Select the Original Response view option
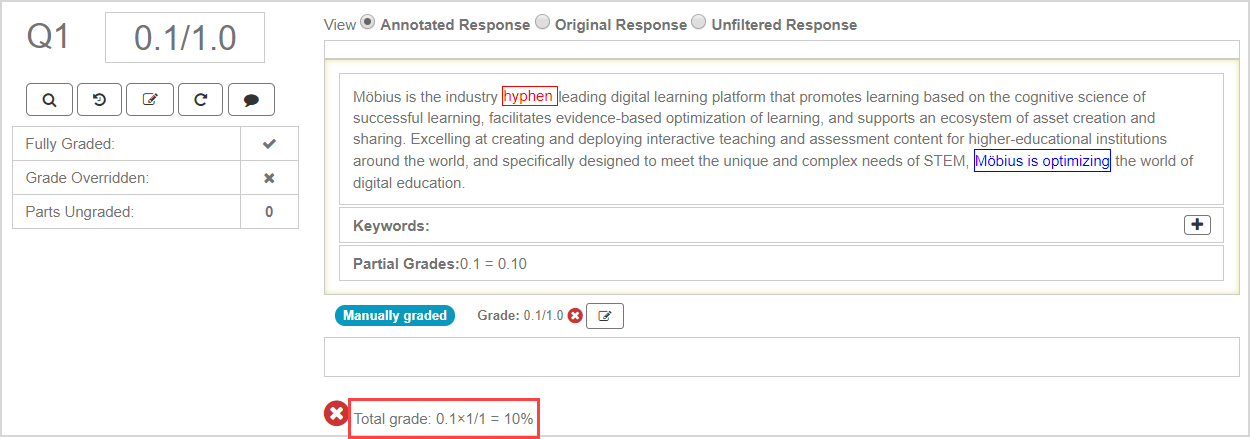The height and width of the screenshot is (439, 1250). (542, 23)
